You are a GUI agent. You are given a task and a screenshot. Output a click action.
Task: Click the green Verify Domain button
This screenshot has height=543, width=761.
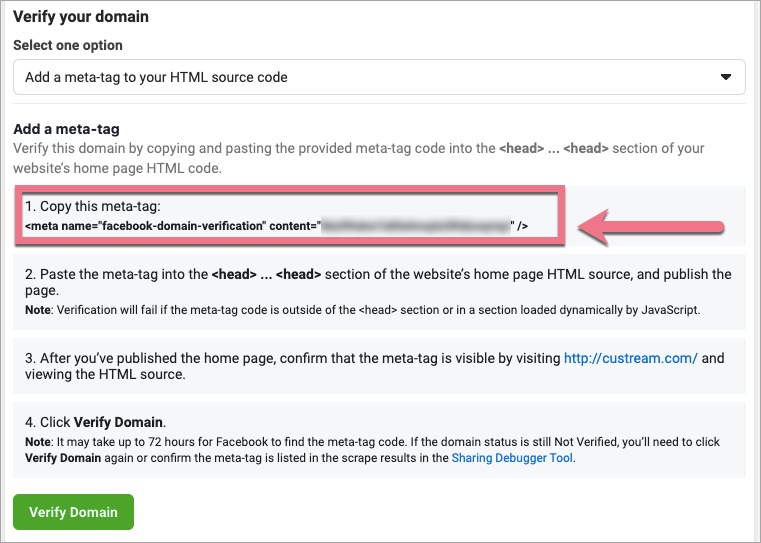coord(73,512)
